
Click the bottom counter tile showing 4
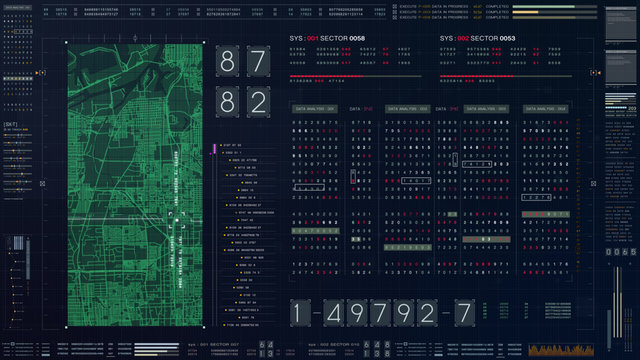333,313
